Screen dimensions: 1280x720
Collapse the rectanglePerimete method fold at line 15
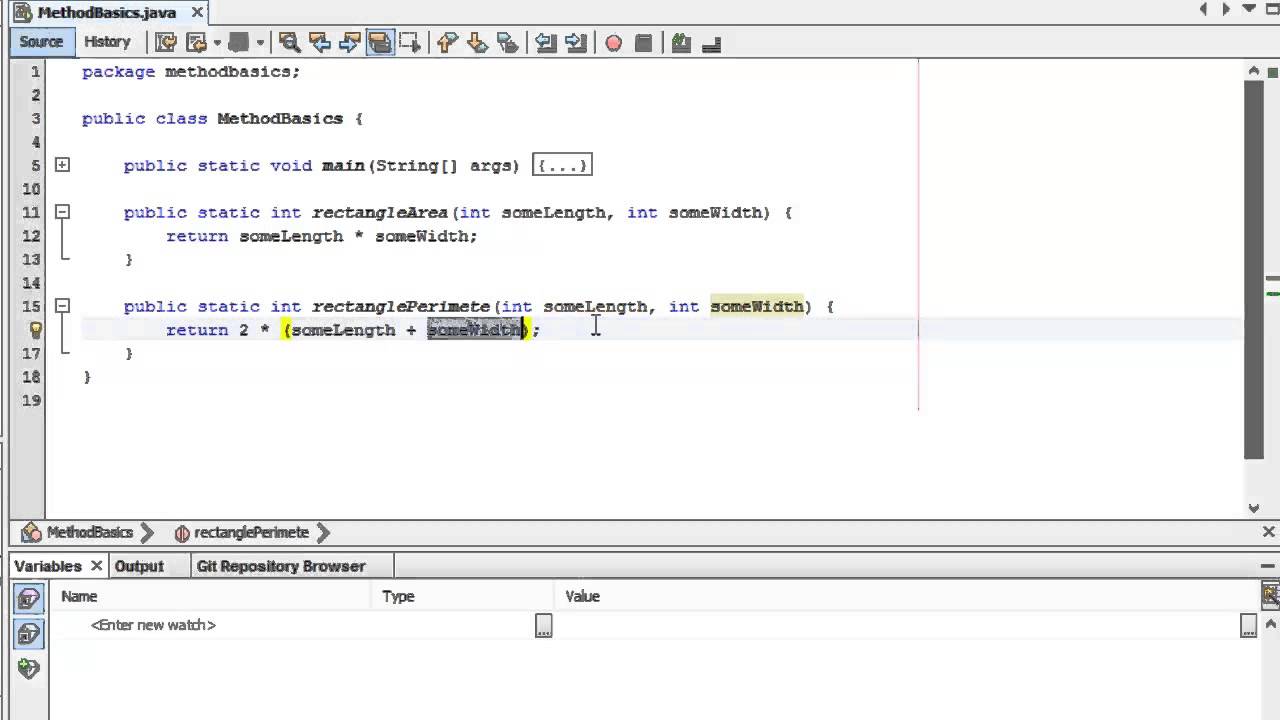(62, 306)
